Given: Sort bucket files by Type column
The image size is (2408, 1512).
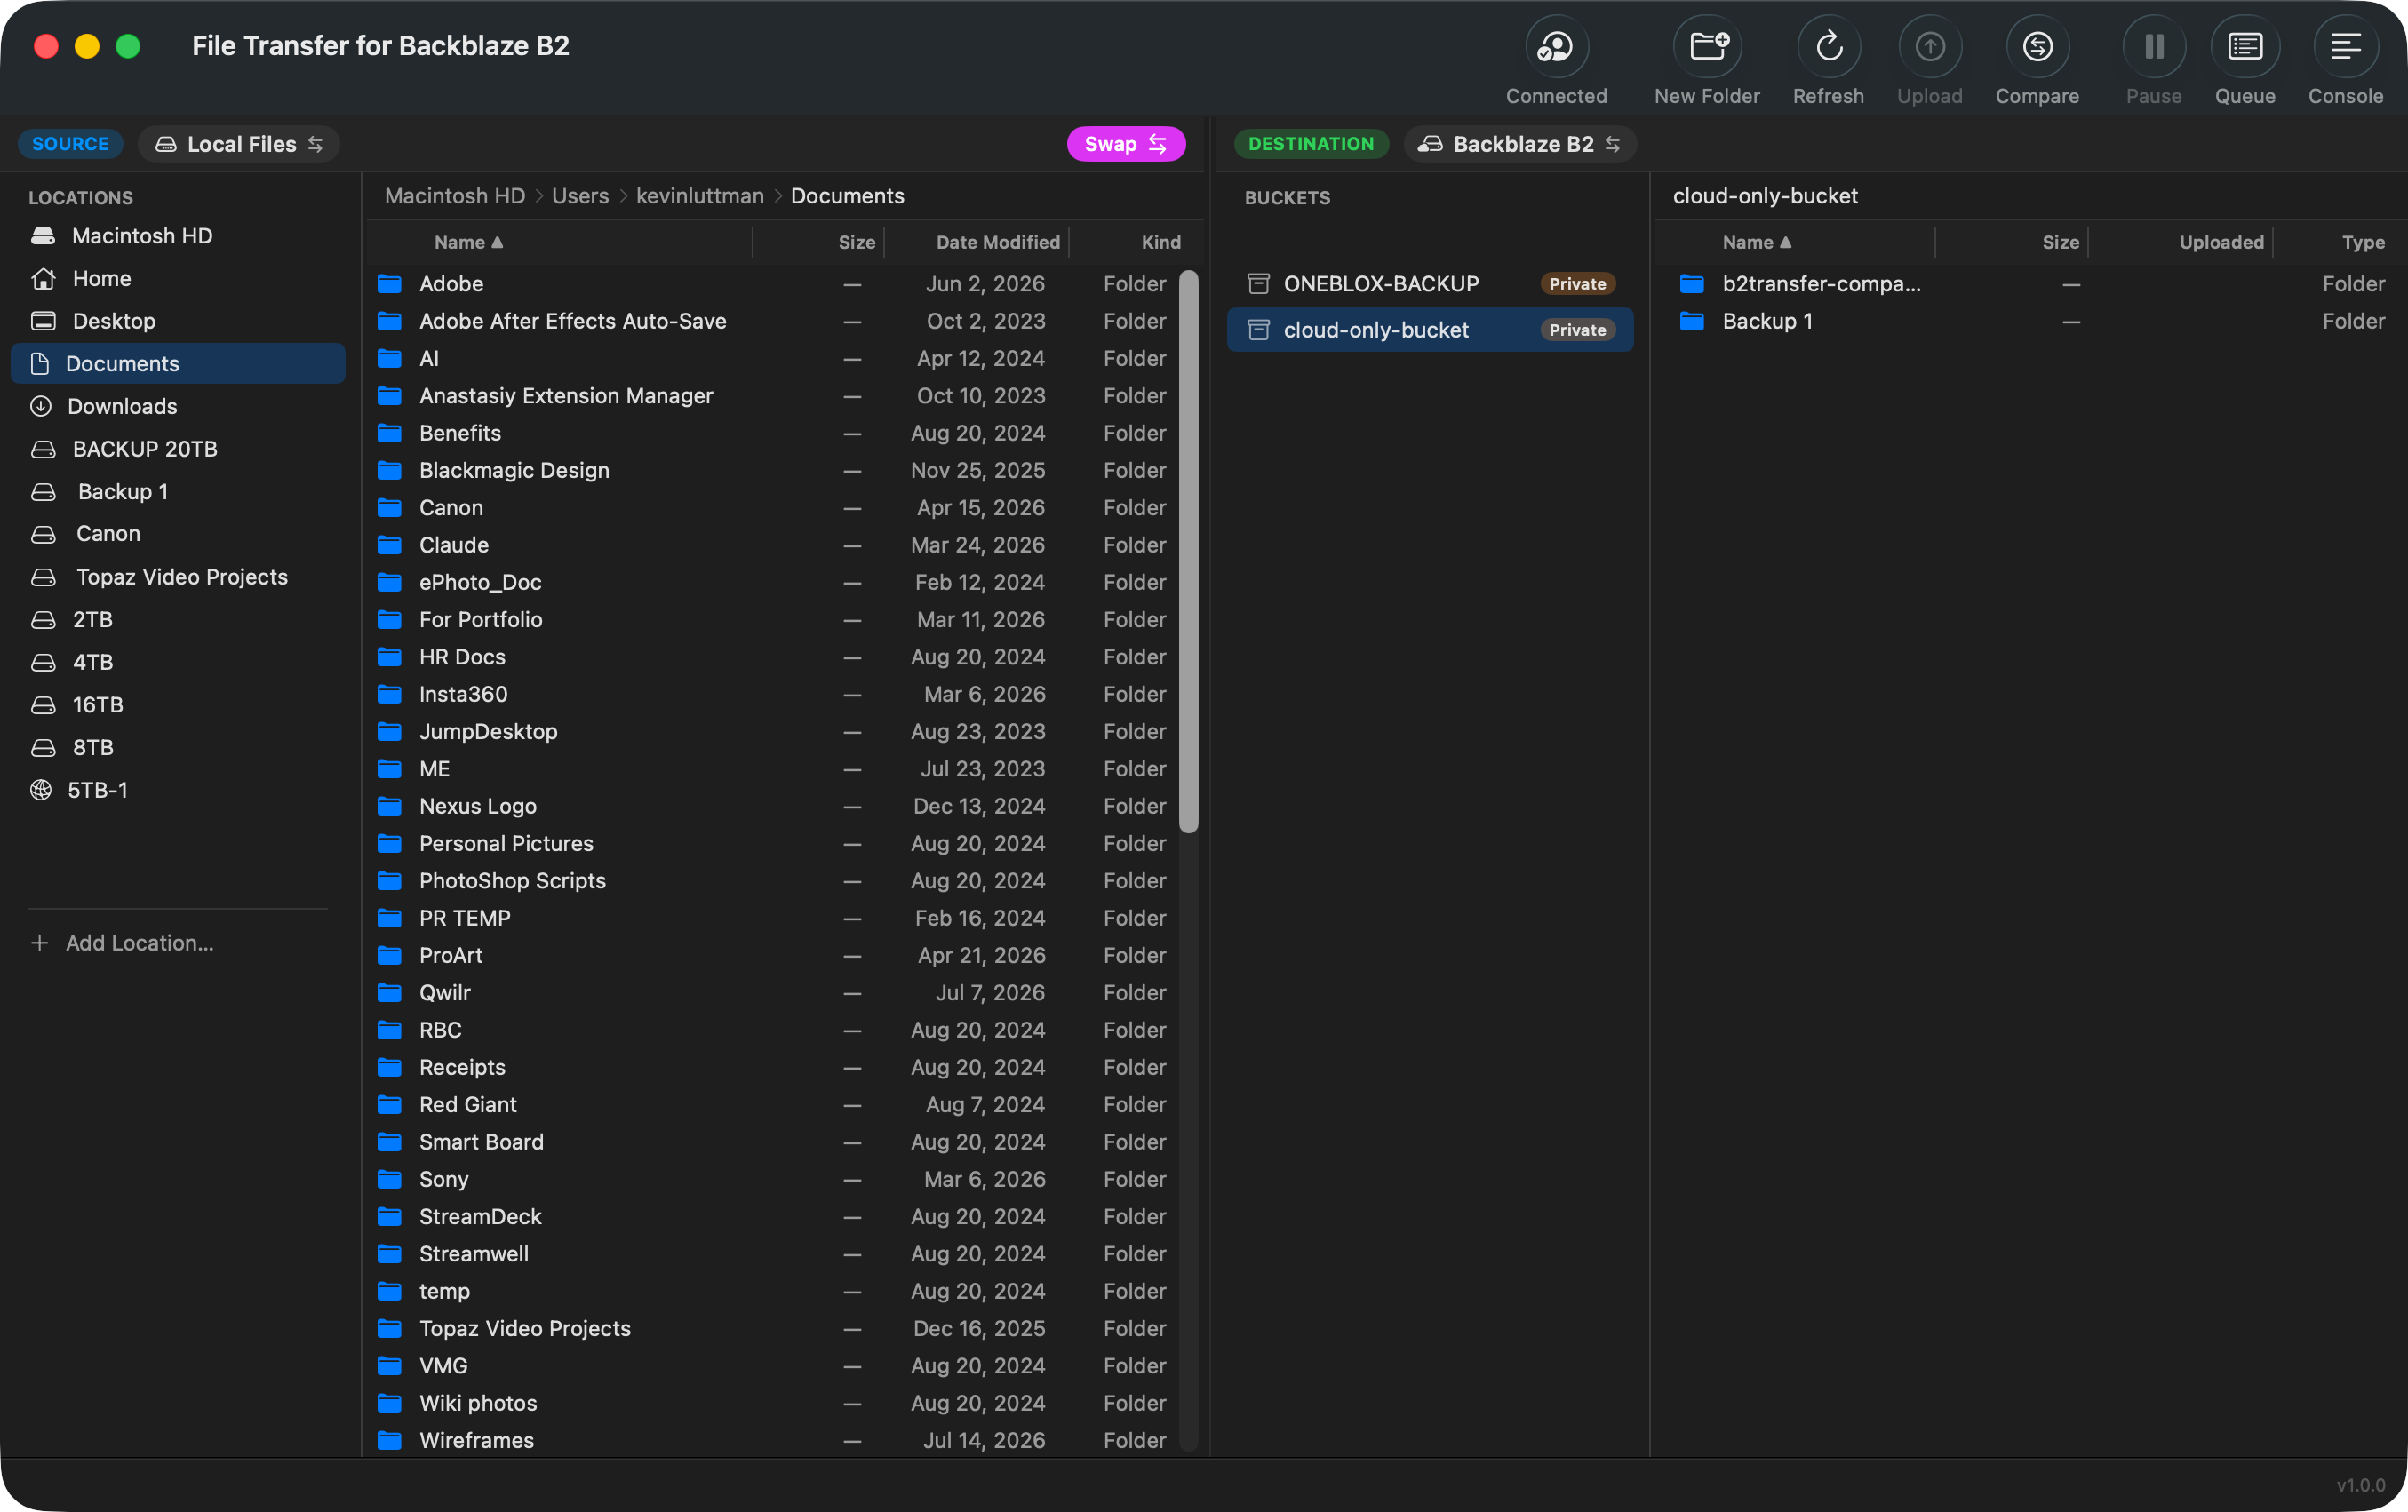Looking at the screenshot, I should [x=2363, y=242].
